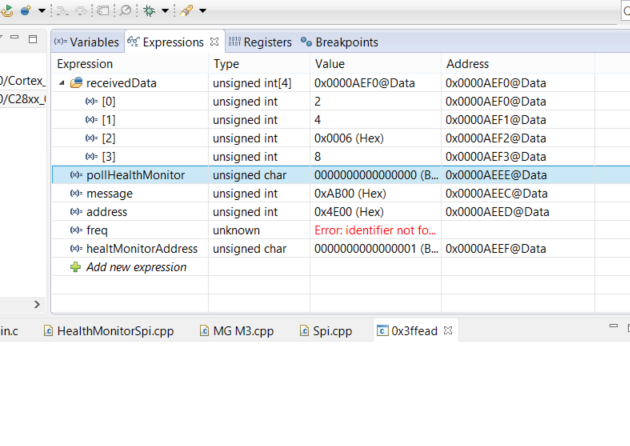The width and height of the screenshot is (630, 446).
Task: Select the freq expression
Action: 97,231
